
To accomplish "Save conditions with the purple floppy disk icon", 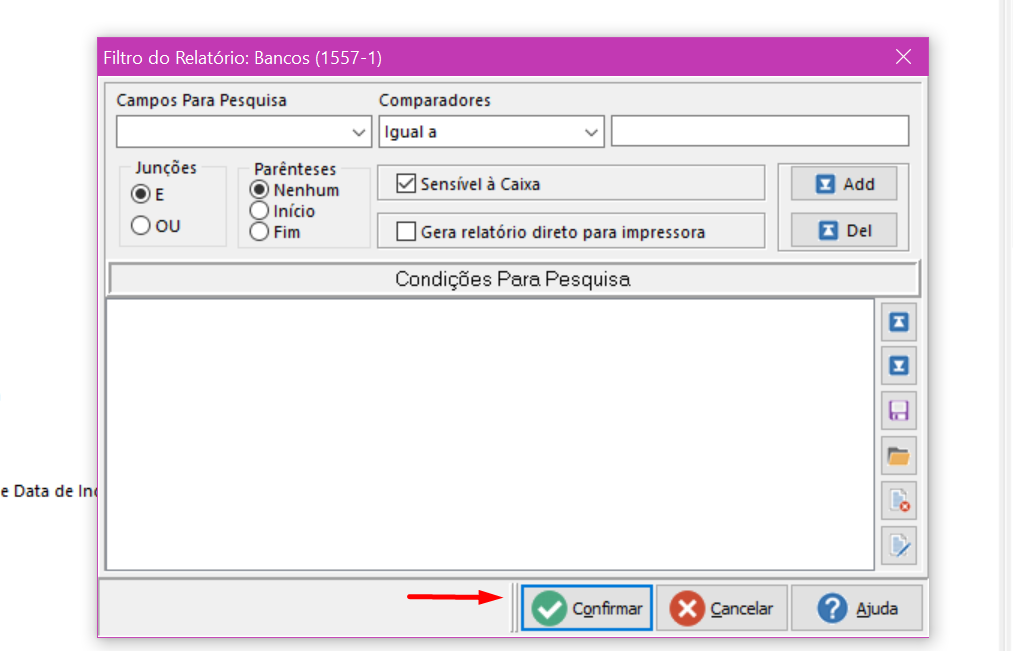I will pyautogui.click(x=899, y=411).
